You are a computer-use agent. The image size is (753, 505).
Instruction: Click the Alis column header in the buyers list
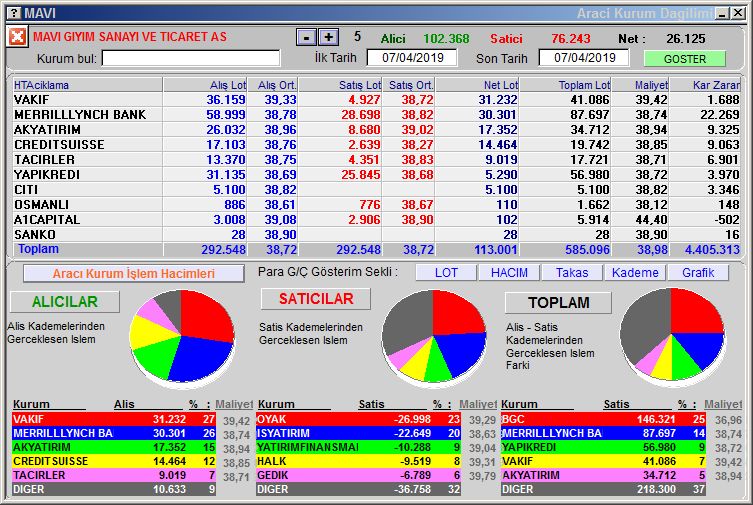click(124, 404)
